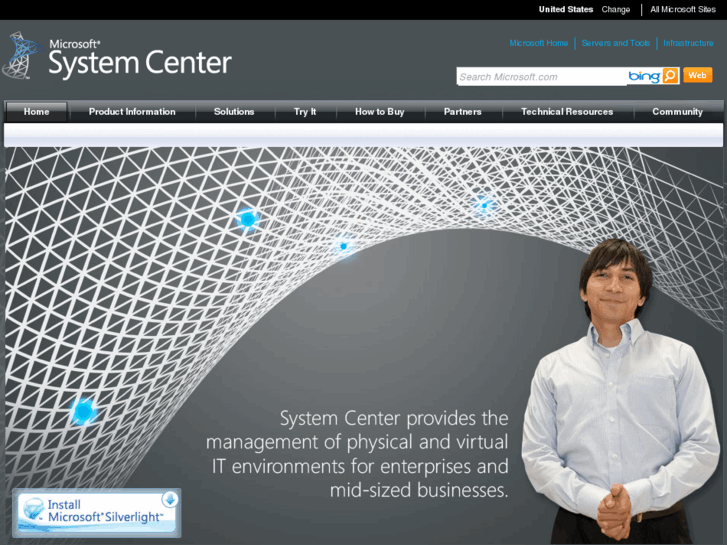Open the Try It menu

(305, 112)
